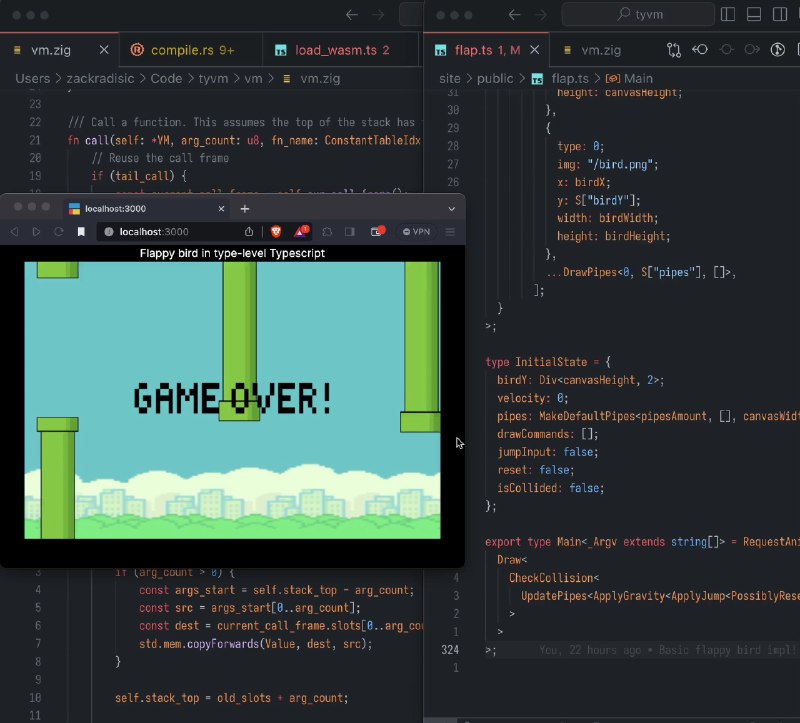Switch to the load_wasm.ts tab
800x723 pixels.
(x=341, y=50)
